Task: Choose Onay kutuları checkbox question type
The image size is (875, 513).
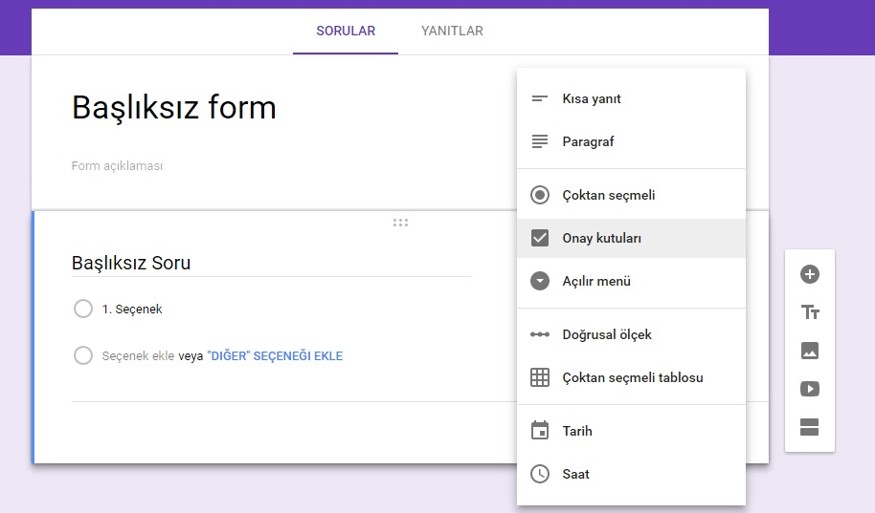Action: 601,238
